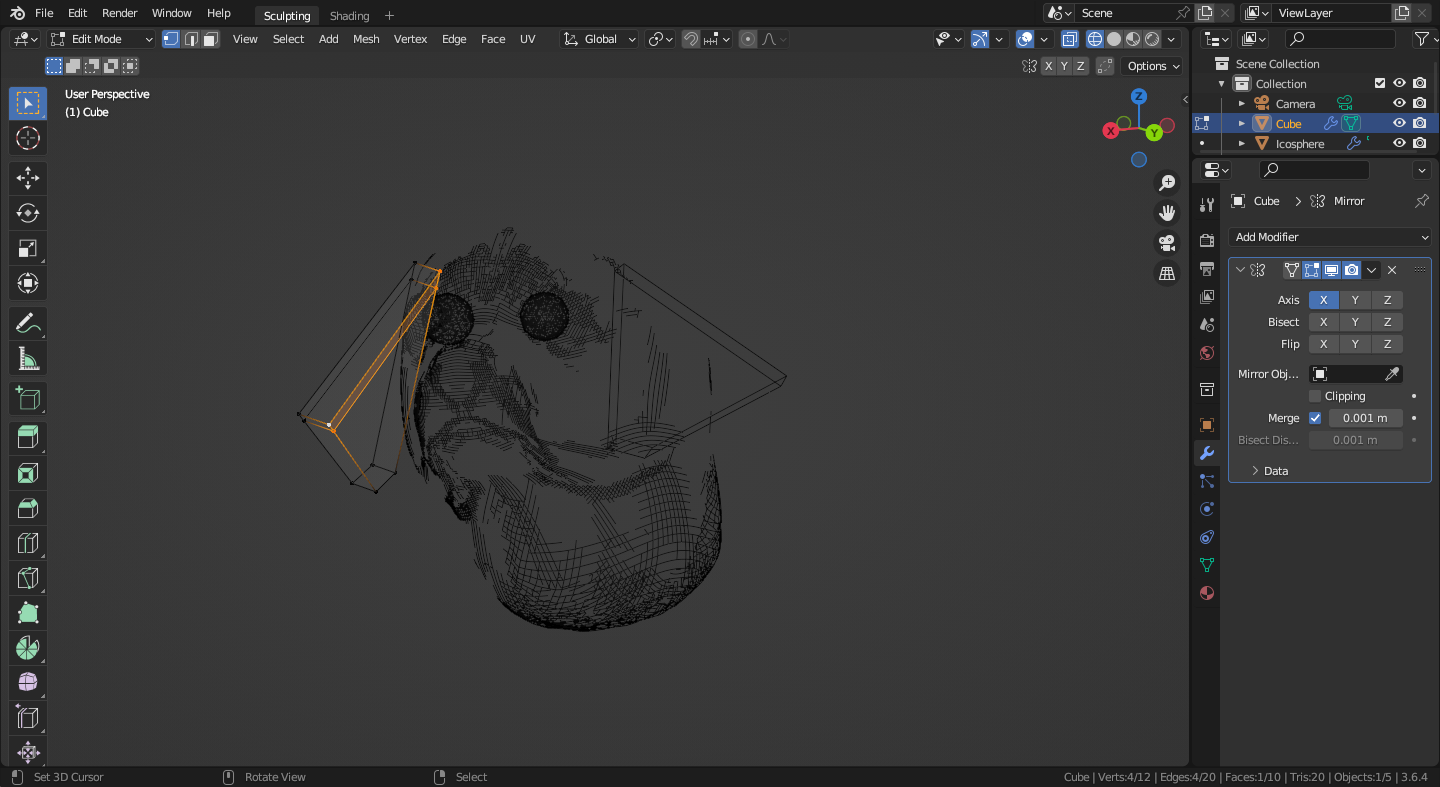1440x787 pixels.
Task: Click the 3D Cursor tool
Action: click(28, 138)
